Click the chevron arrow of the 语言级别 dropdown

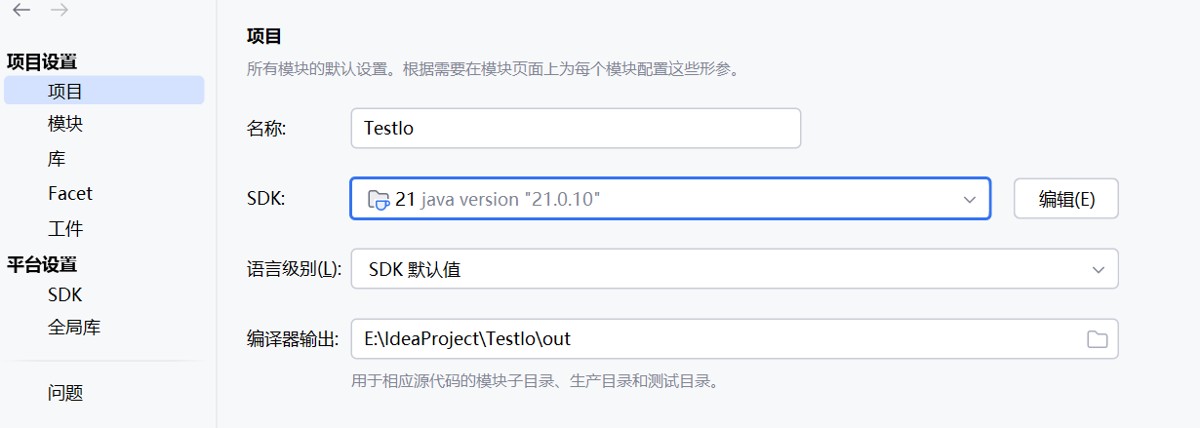pyautogui.click(x=1098, y=269)
